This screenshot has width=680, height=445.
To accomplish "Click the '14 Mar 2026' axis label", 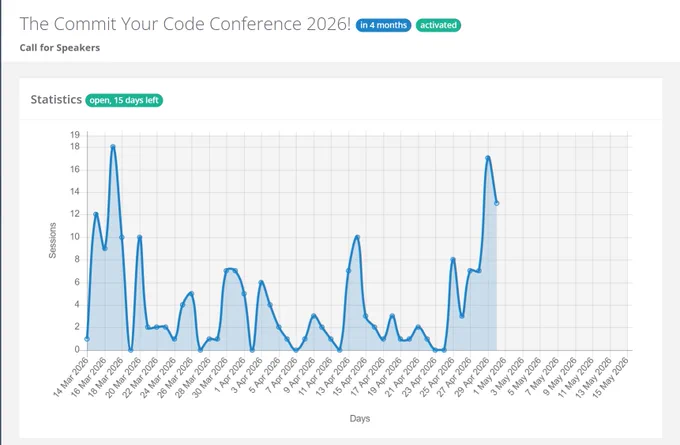I will [71, 376].
